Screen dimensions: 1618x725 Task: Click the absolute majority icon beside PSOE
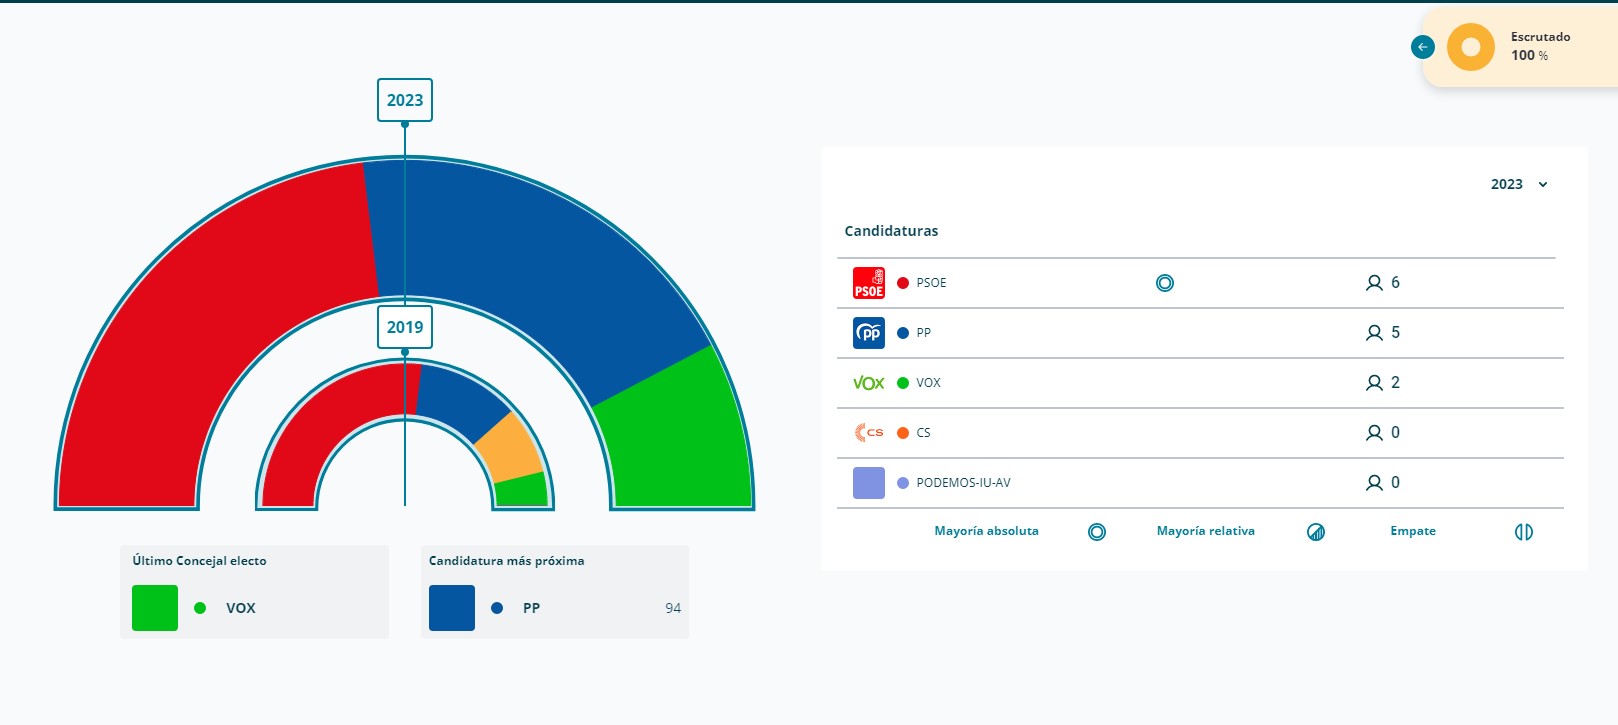(x=1164, y=283)
